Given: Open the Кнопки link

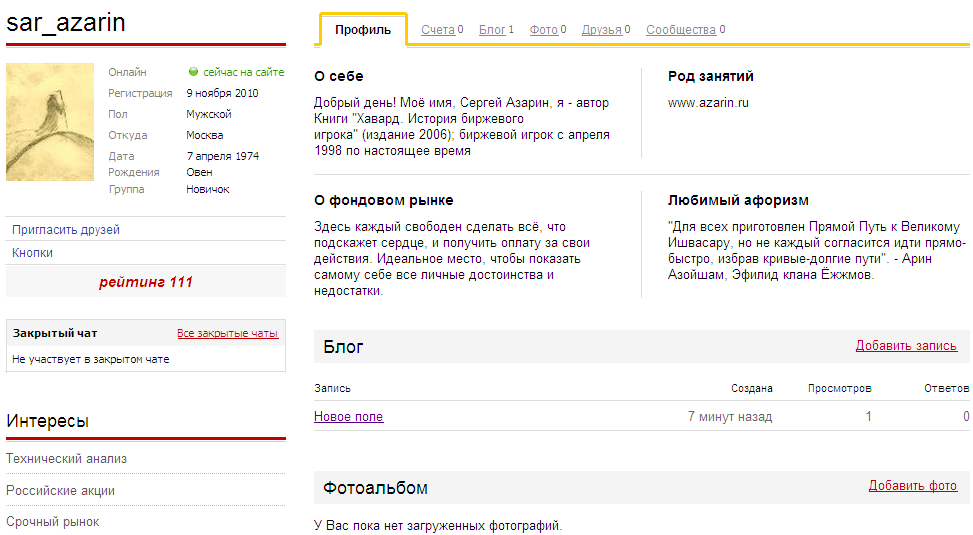Looking at the screenshot, I should tap(33, 253).
